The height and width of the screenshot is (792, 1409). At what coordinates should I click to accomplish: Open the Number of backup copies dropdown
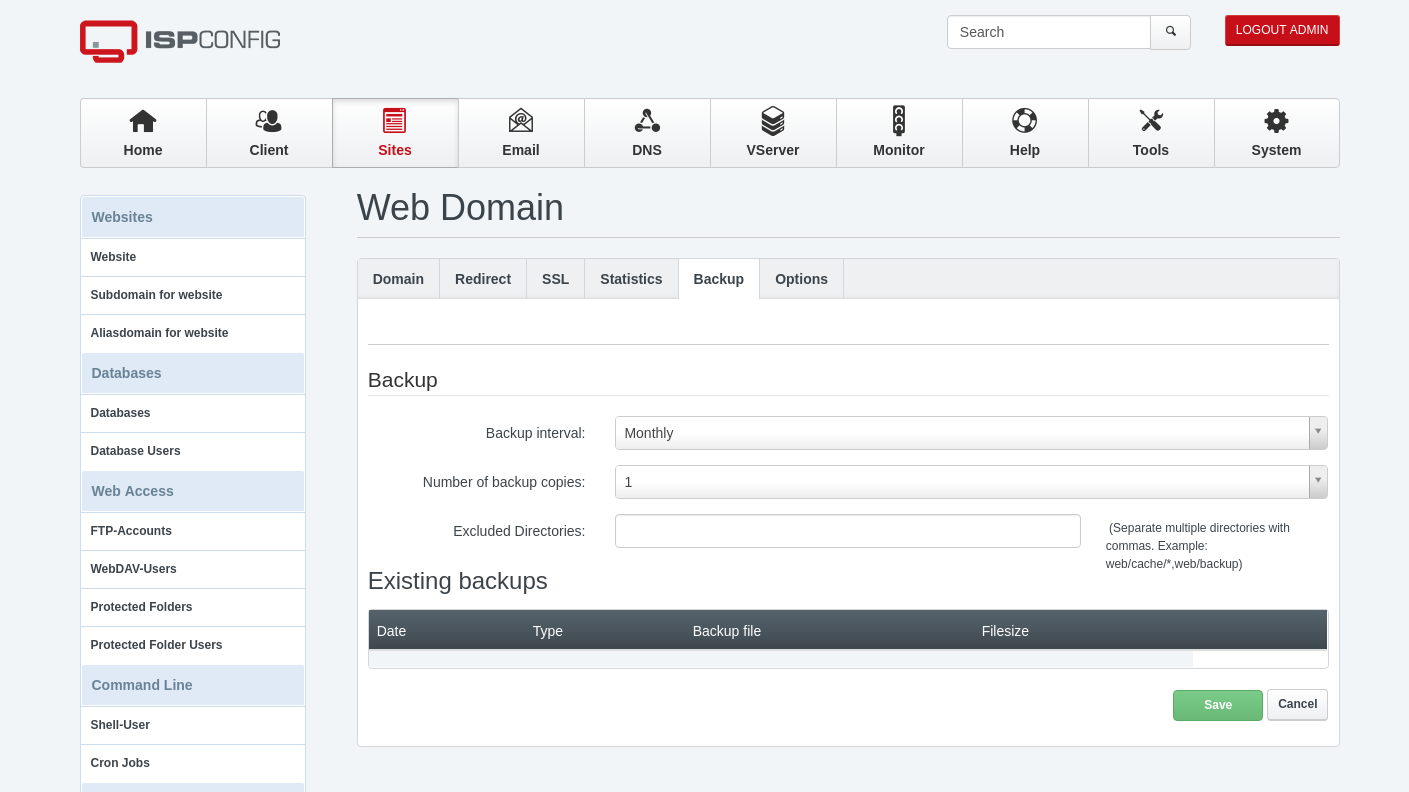point(971,482)
